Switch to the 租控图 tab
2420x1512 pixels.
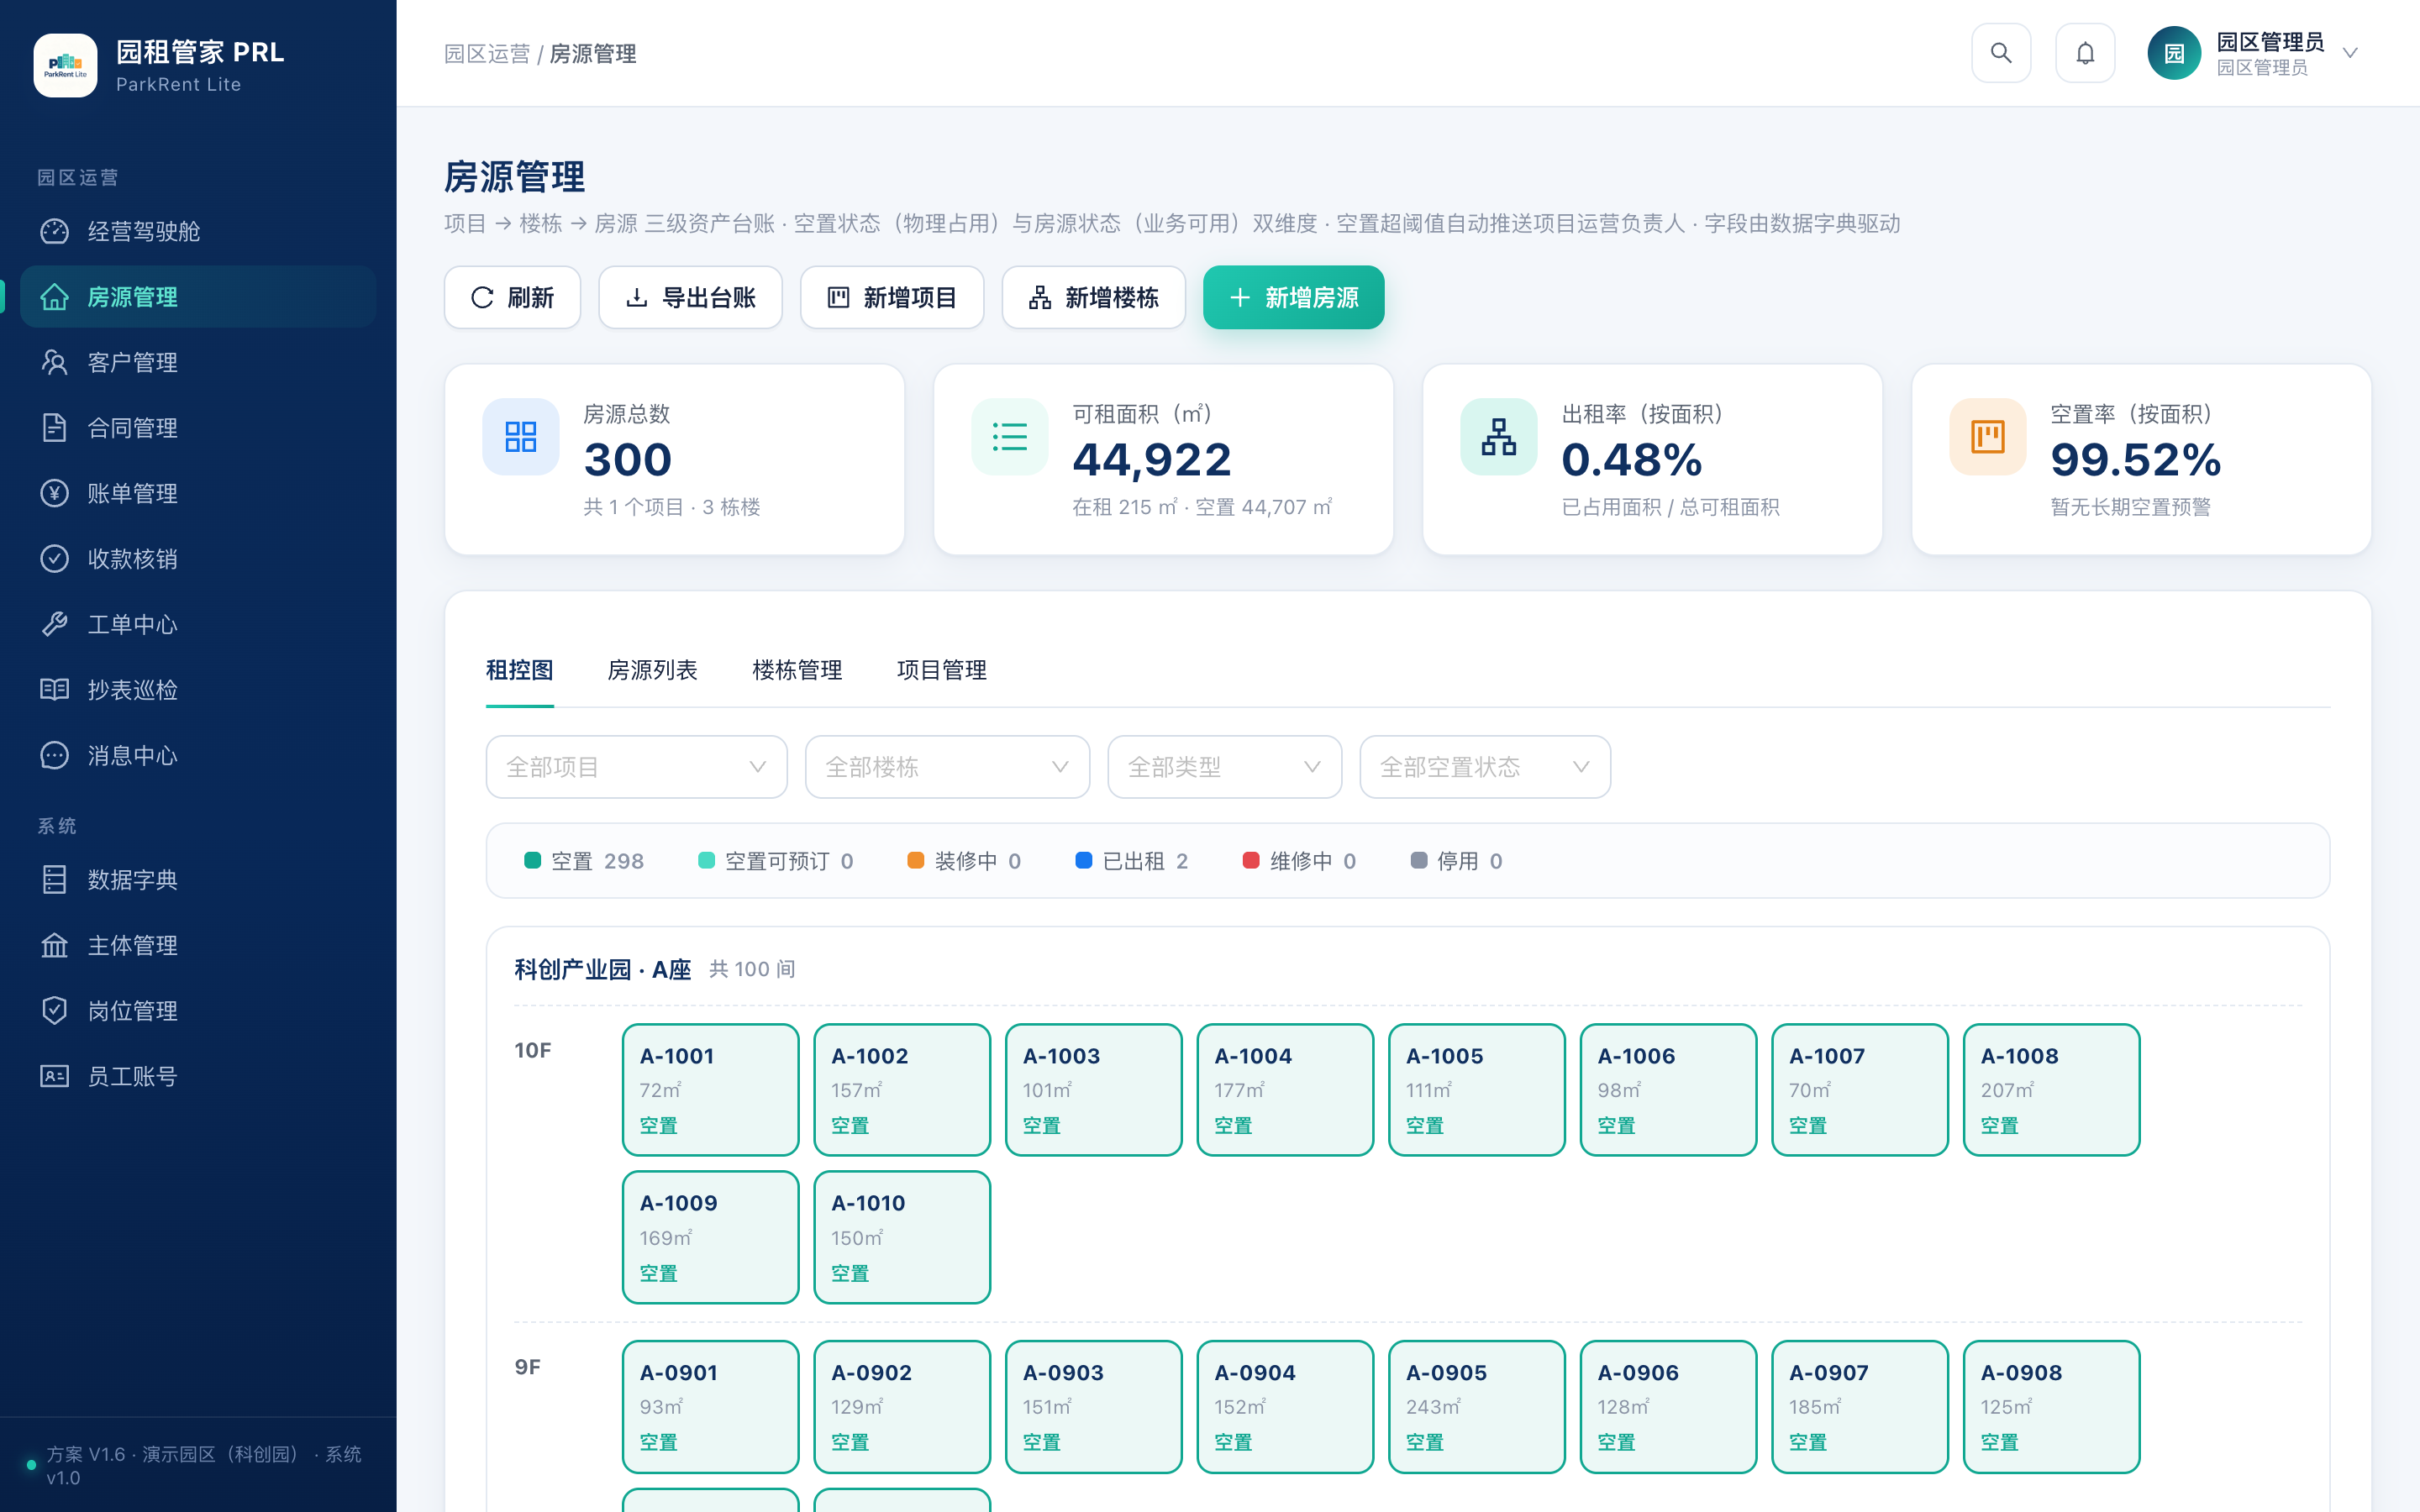[519, 670]
